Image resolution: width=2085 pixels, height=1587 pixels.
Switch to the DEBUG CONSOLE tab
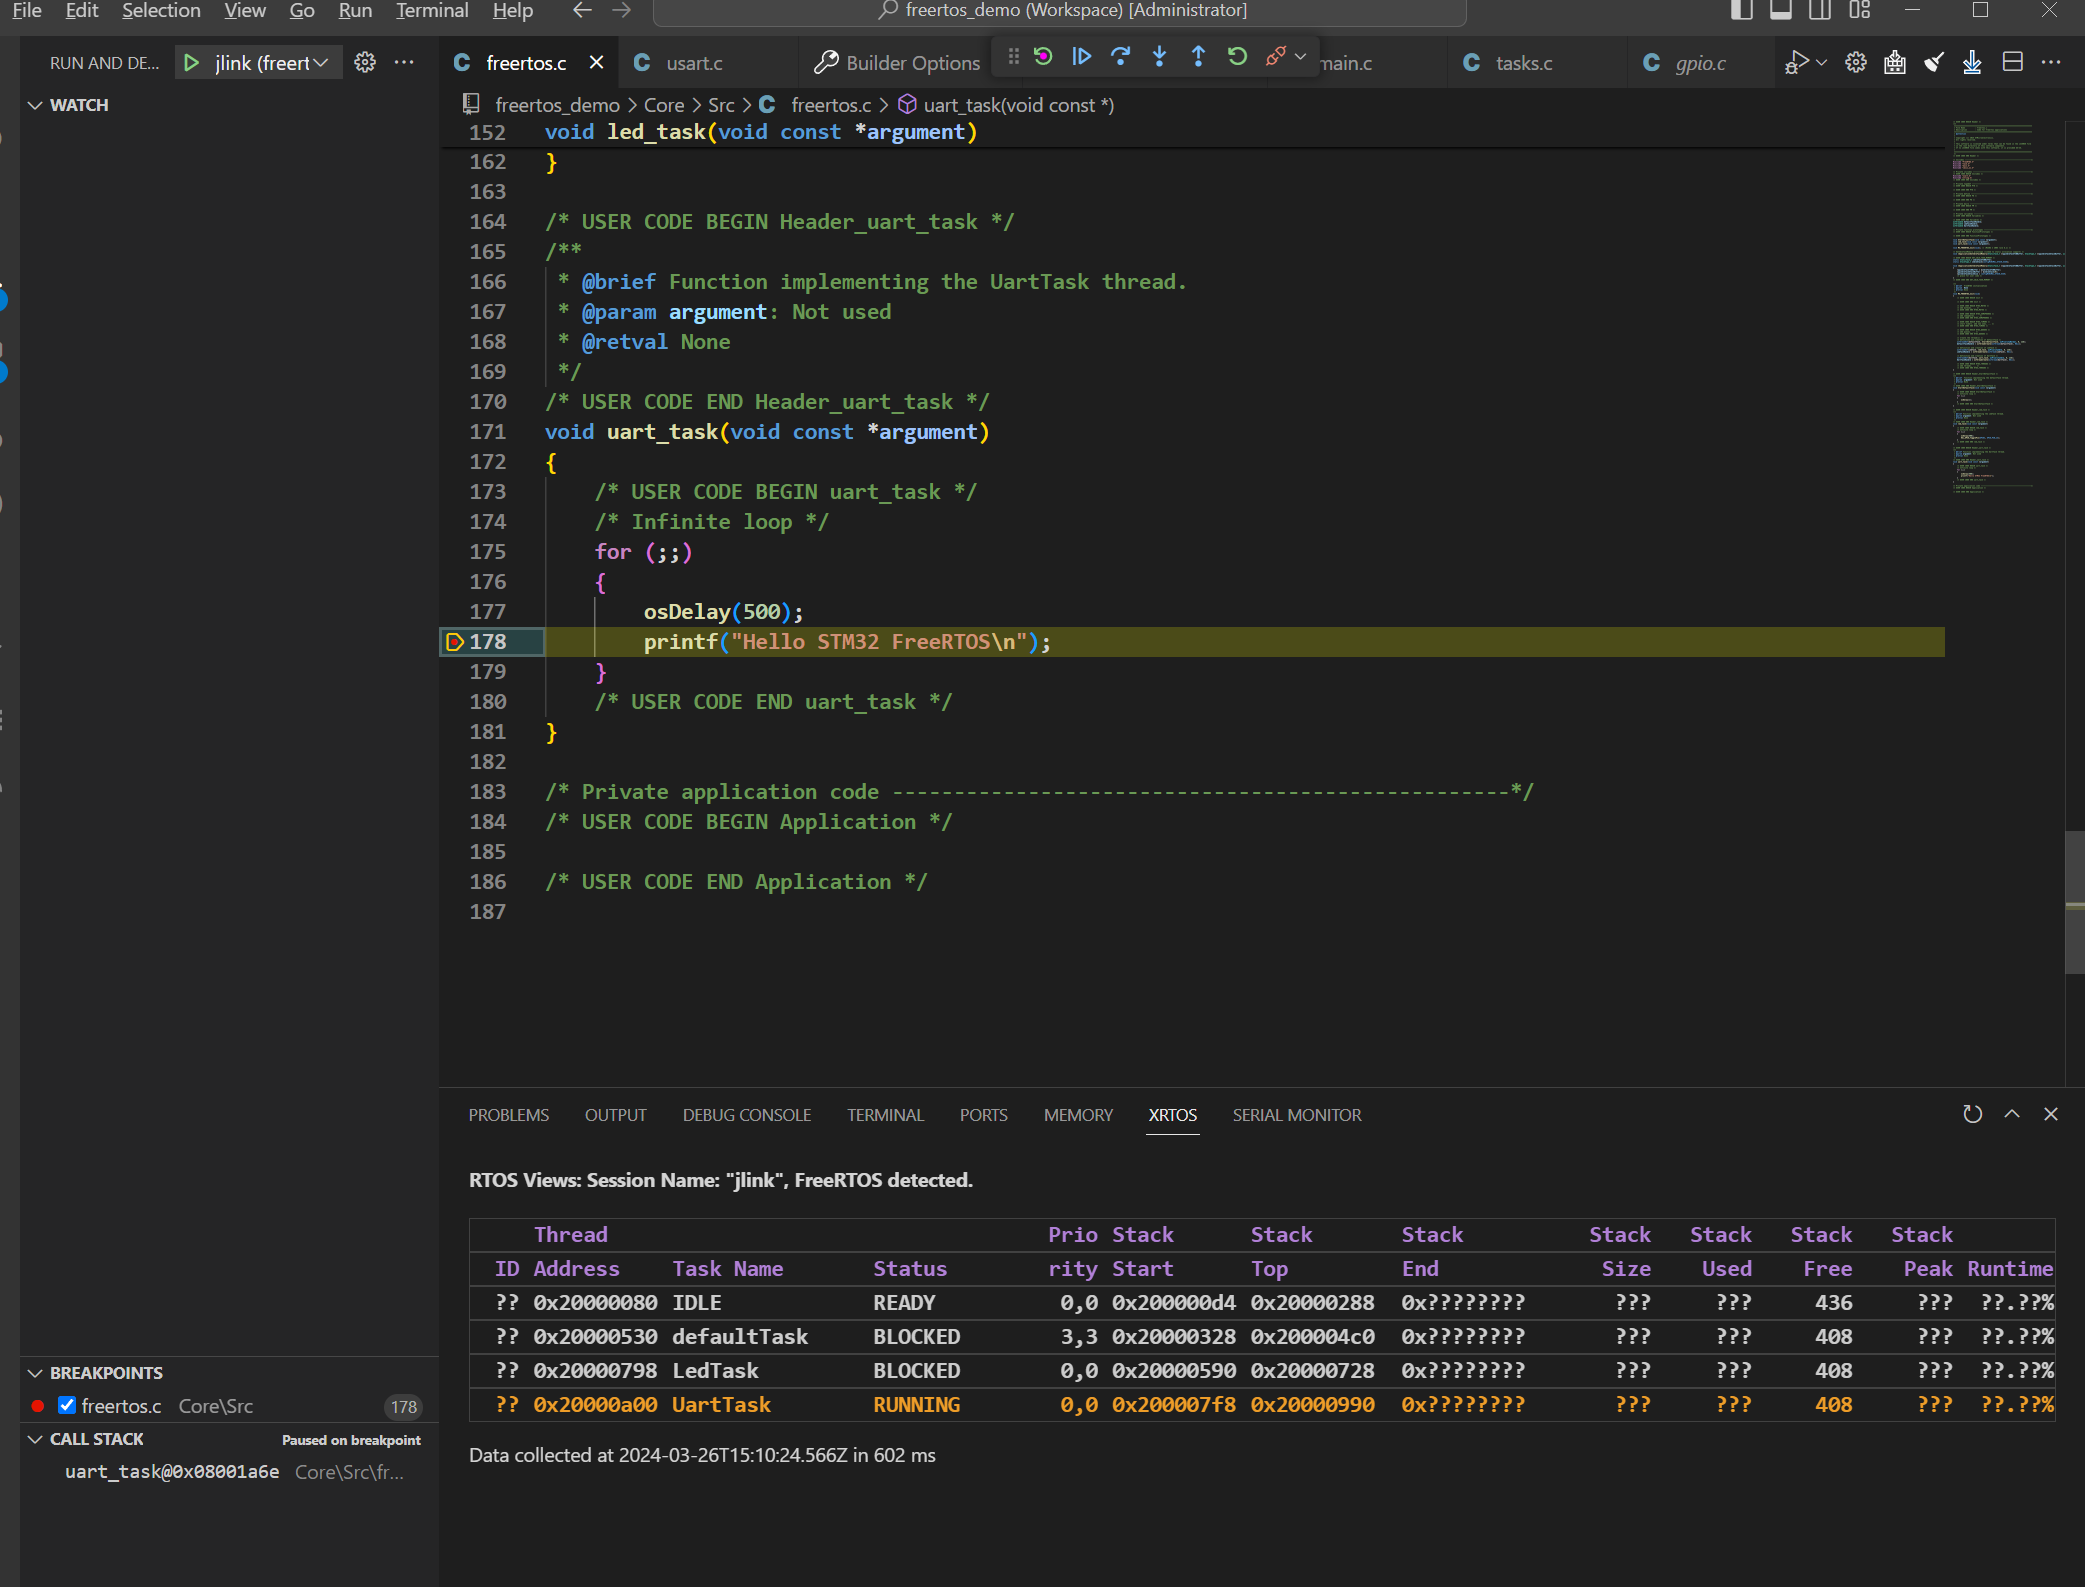(x=746, y=1115)
